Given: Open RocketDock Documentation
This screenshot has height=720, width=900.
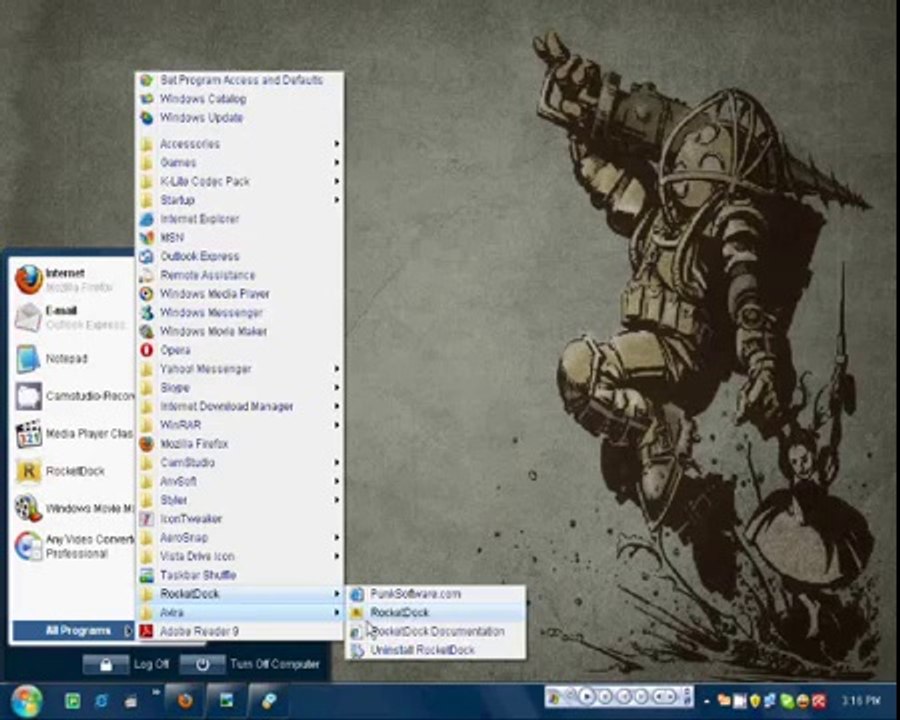Looking at the screenshot, I should pyautogui.click(x=436, y=632).
